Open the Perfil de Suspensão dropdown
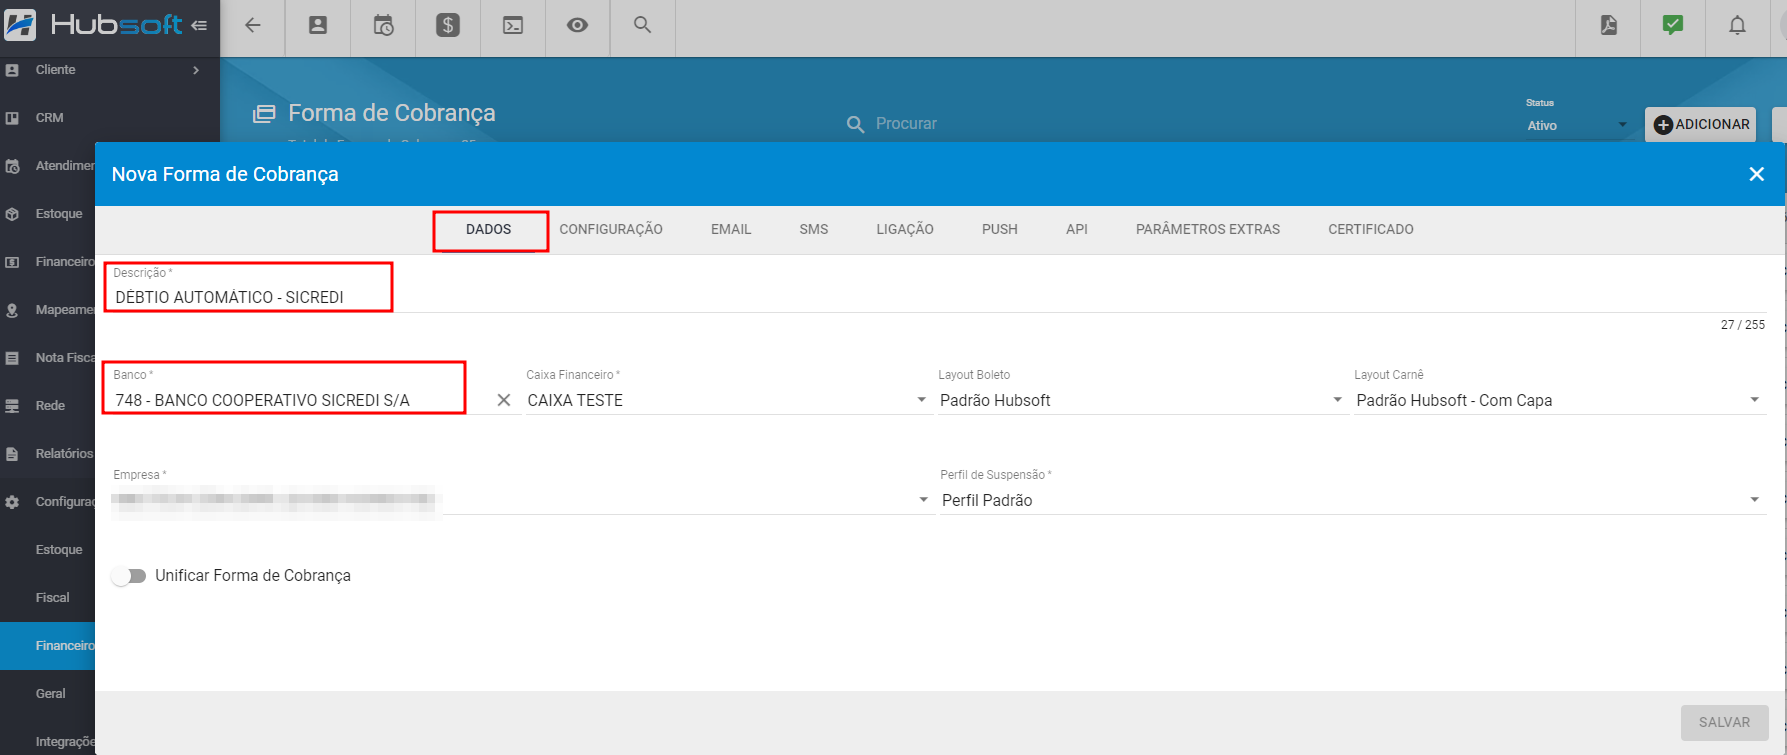 (1352, 500)
